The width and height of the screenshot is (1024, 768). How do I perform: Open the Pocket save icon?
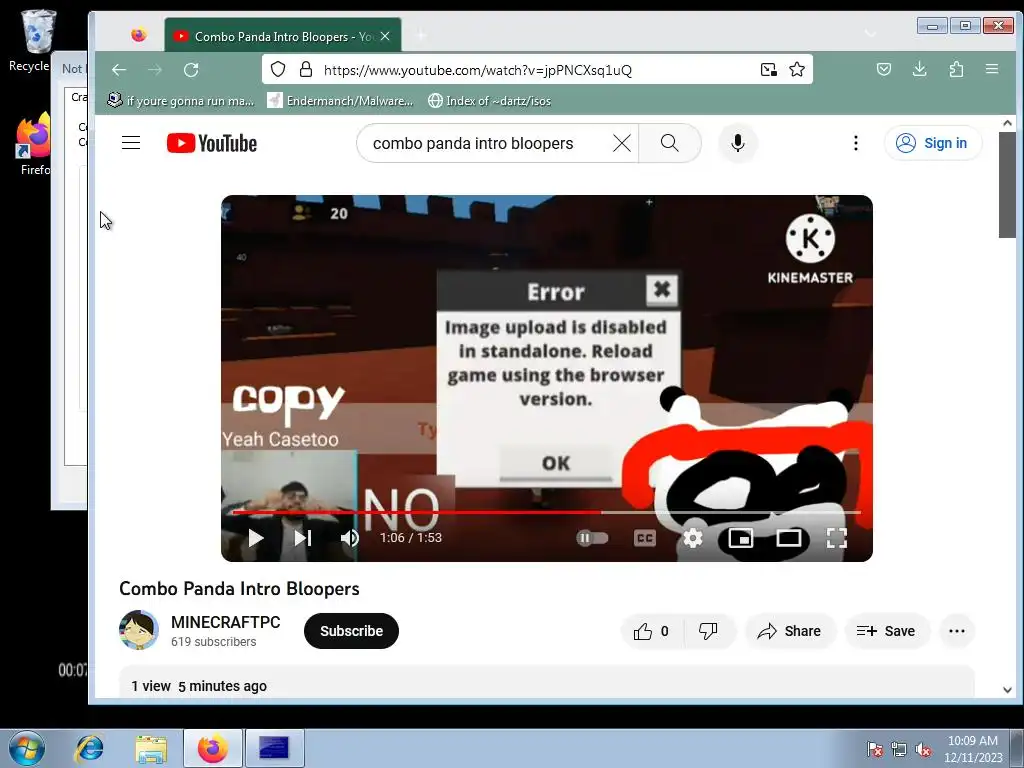click(884, 69)
